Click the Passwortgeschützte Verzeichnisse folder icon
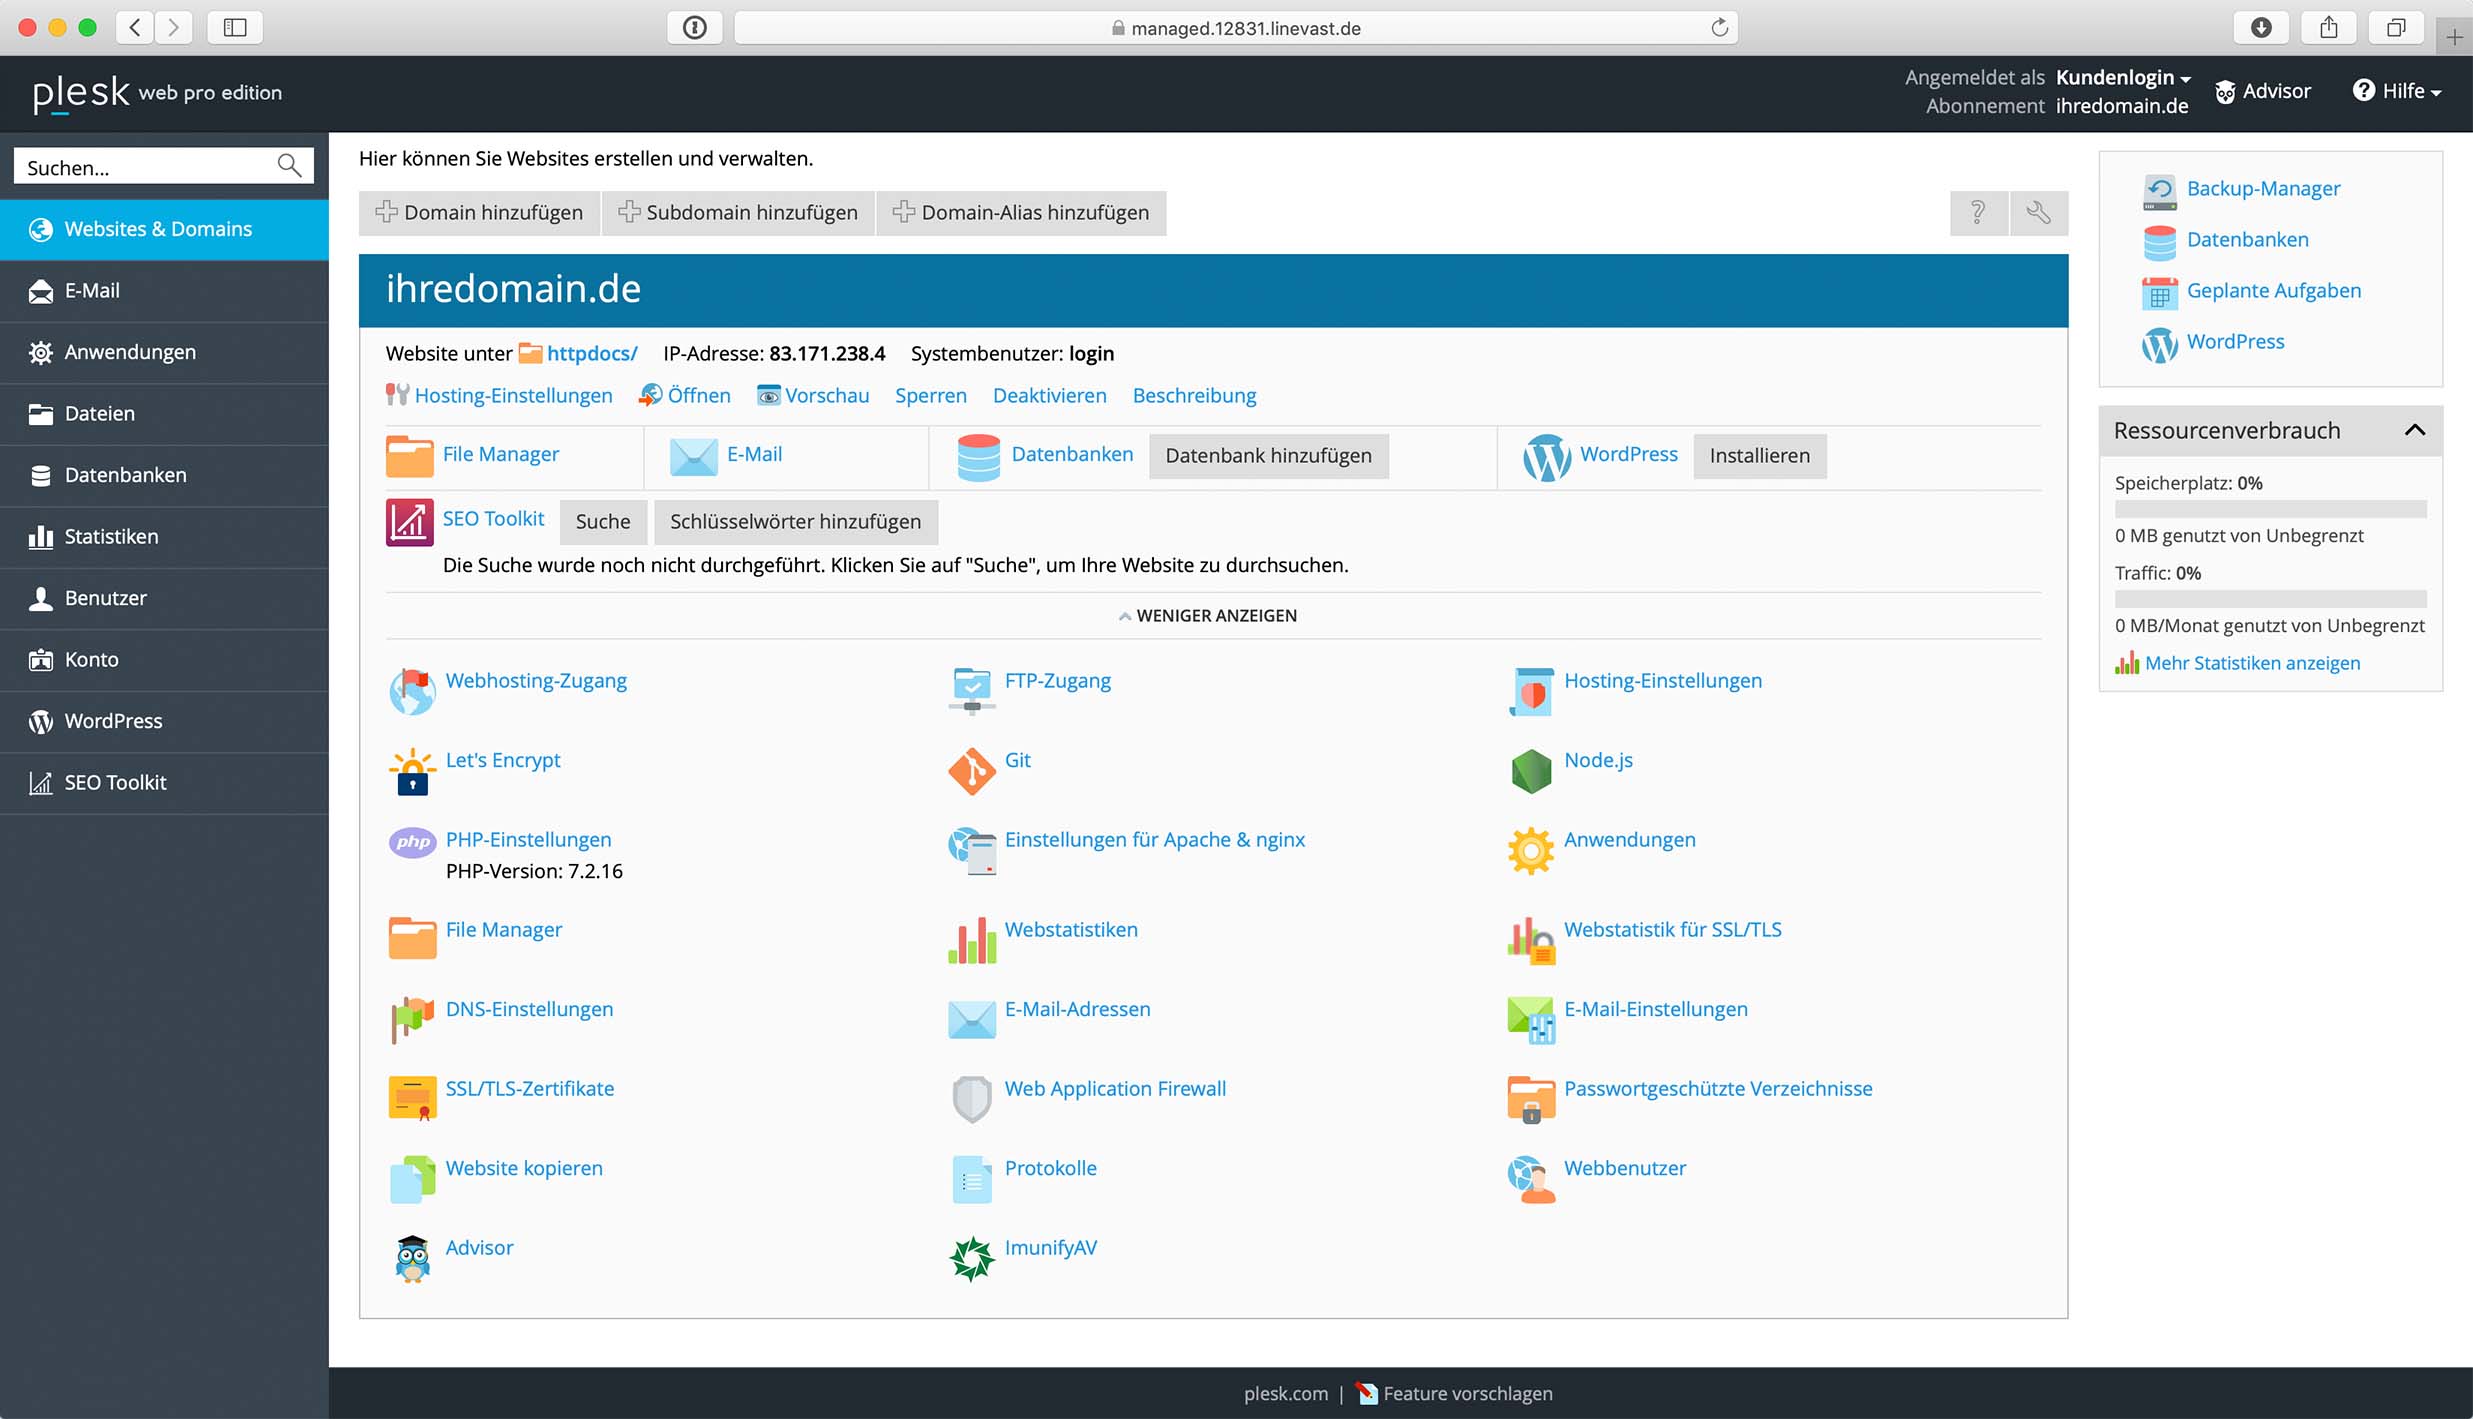Viewport: 2473px width, 1419px height. tap(1531, 1099)
